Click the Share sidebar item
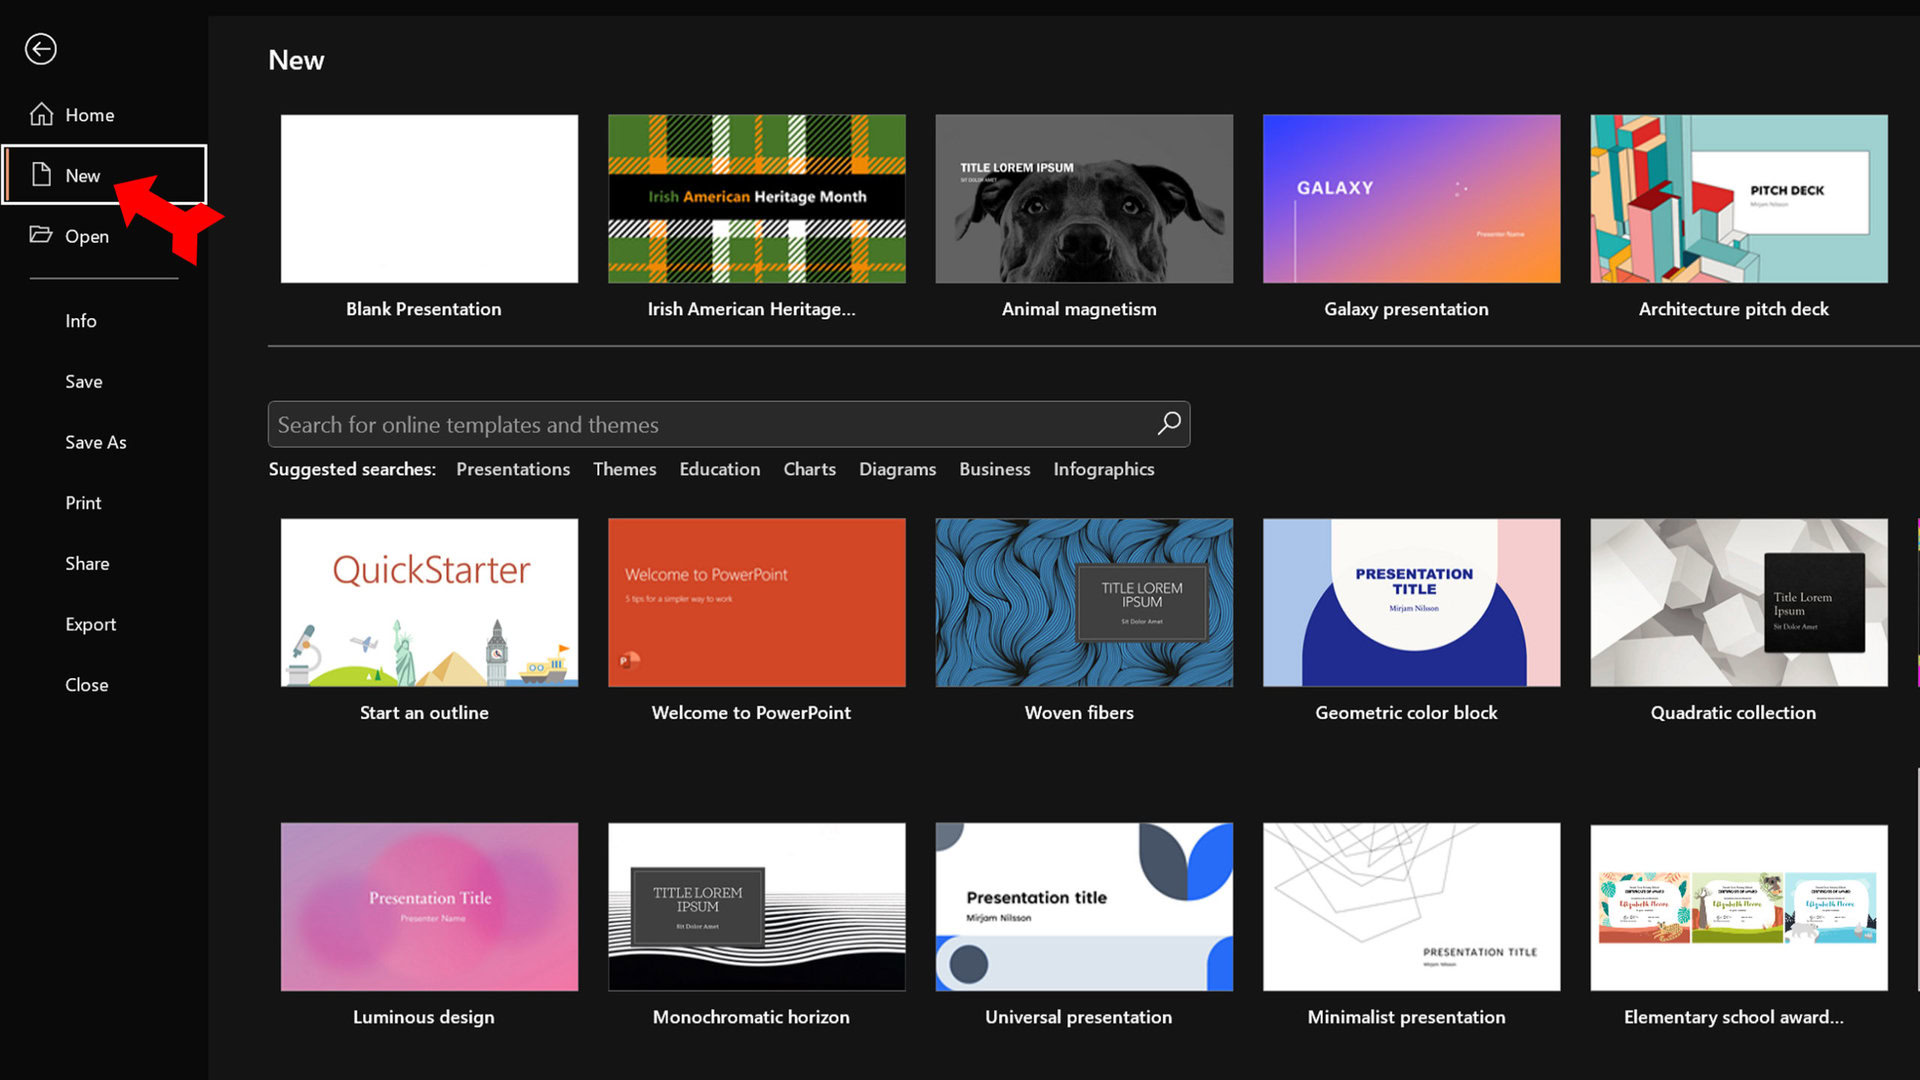1920x1080 pixels. point(87,564)
